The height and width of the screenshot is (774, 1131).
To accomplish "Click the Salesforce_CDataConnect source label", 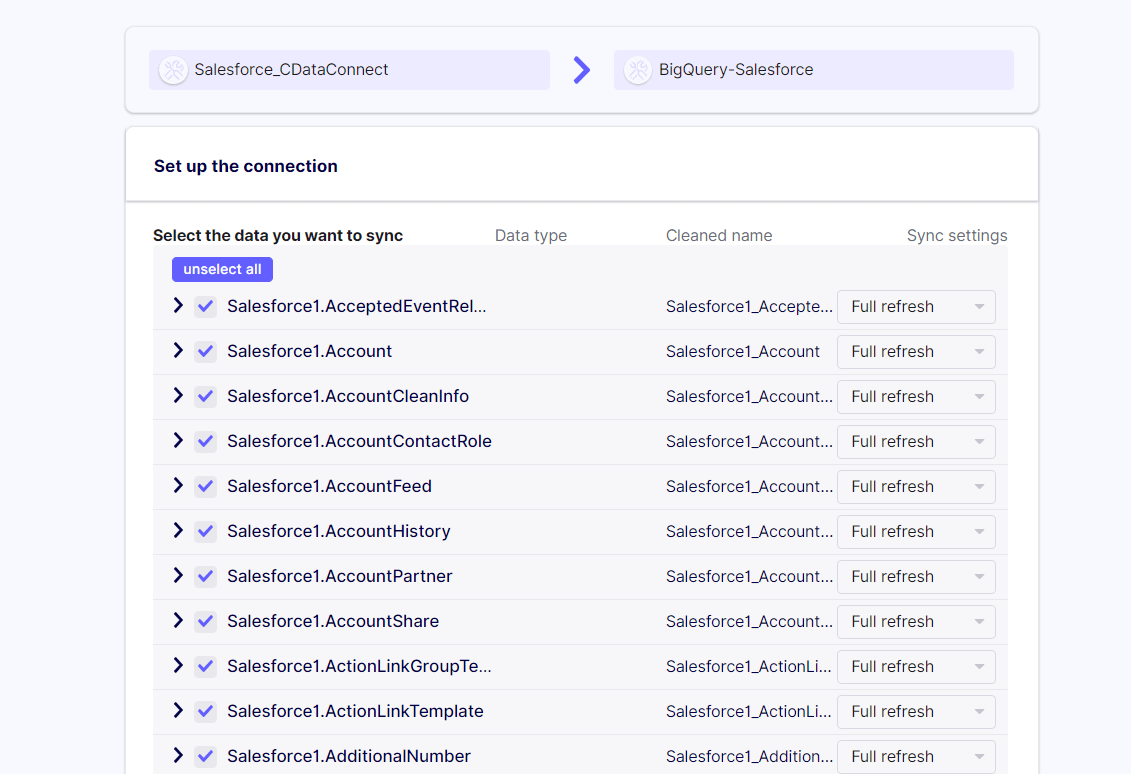I will [291, 70].
